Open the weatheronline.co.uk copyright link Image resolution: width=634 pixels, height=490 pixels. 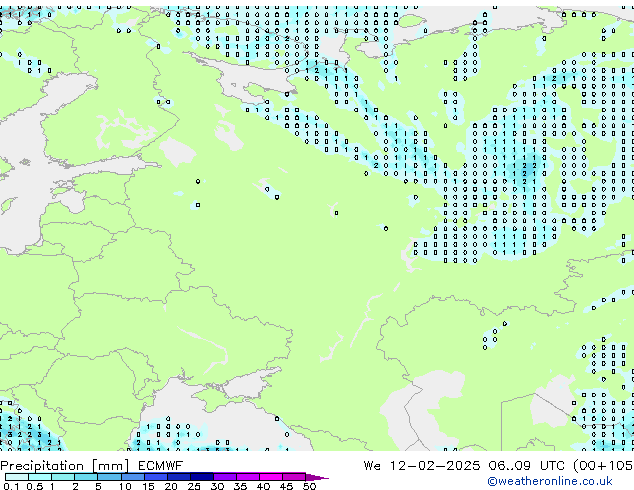coord(550,481)
